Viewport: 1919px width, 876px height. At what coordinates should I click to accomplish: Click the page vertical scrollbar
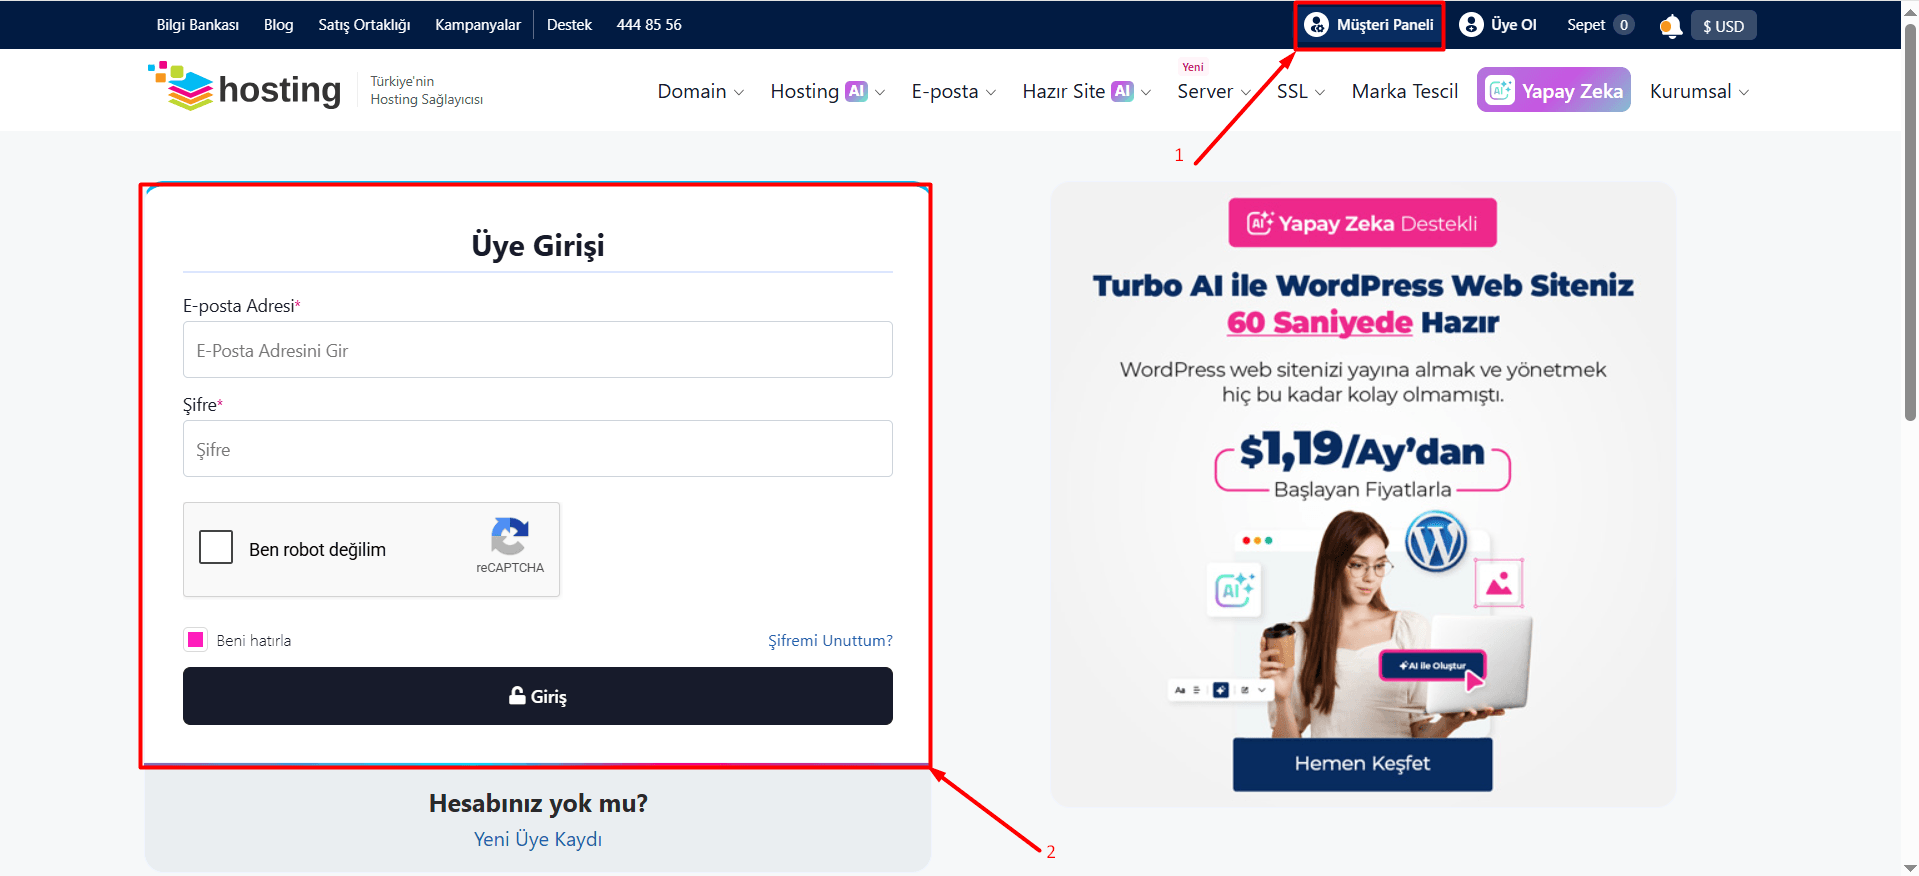click(x=1910, y=220)
